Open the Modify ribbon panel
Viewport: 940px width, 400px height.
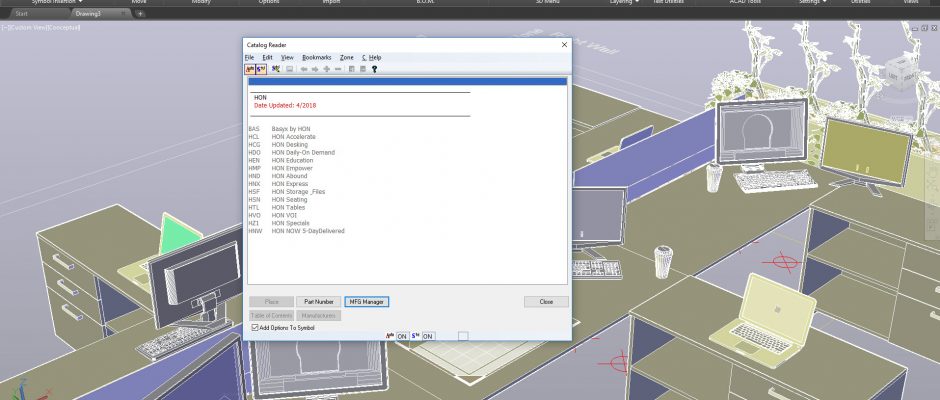201,2
